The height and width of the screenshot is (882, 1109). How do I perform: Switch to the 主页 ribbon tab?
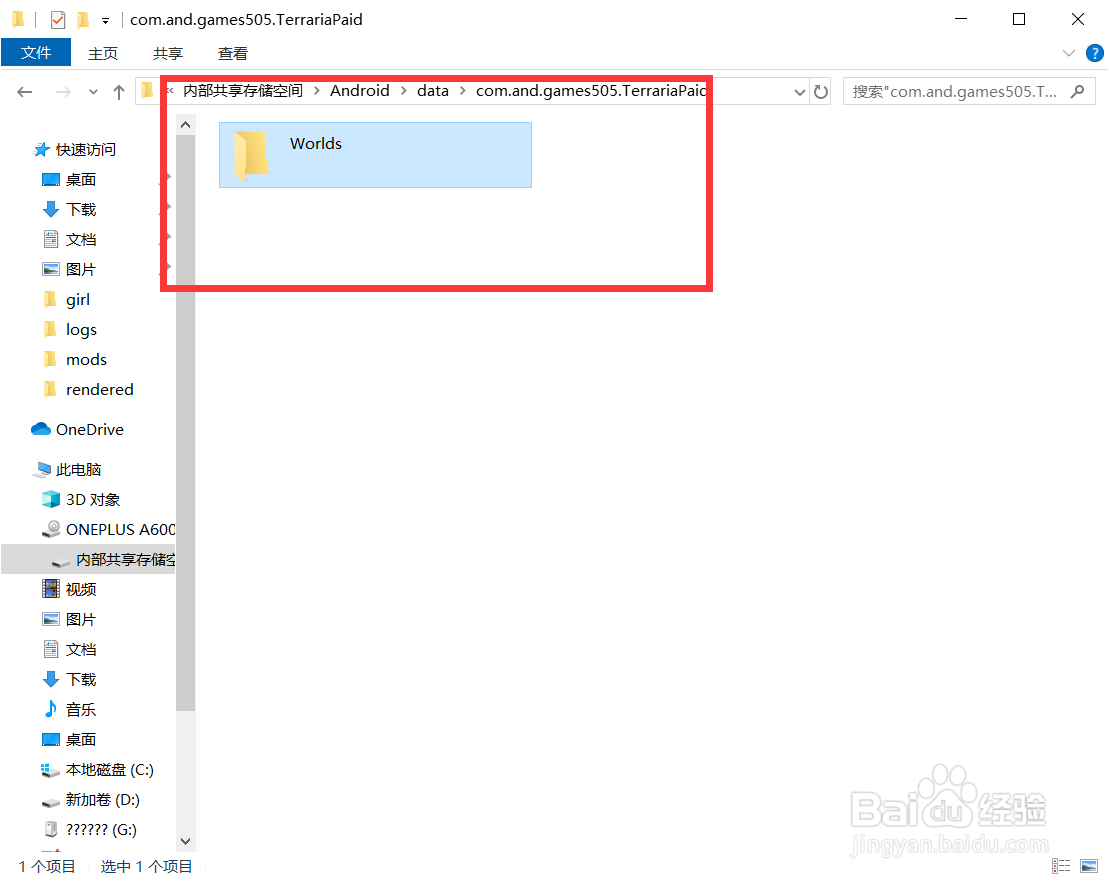[103, 54]
